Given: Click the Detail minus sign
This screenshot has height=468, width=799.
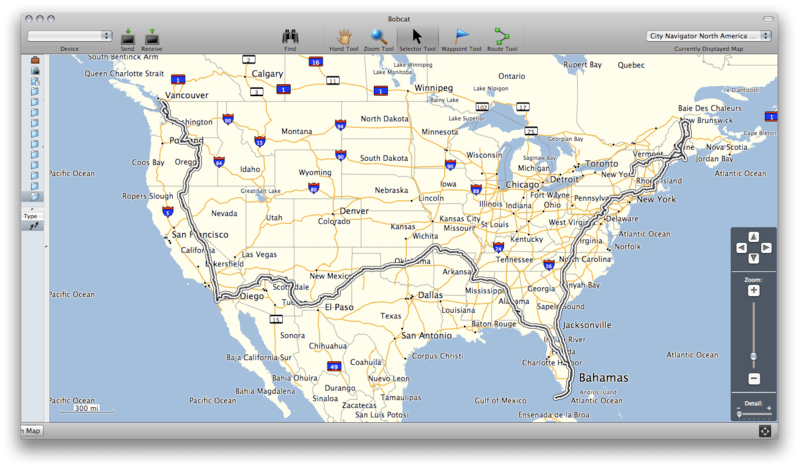Looking at the screenshot, I should (738, 408).
